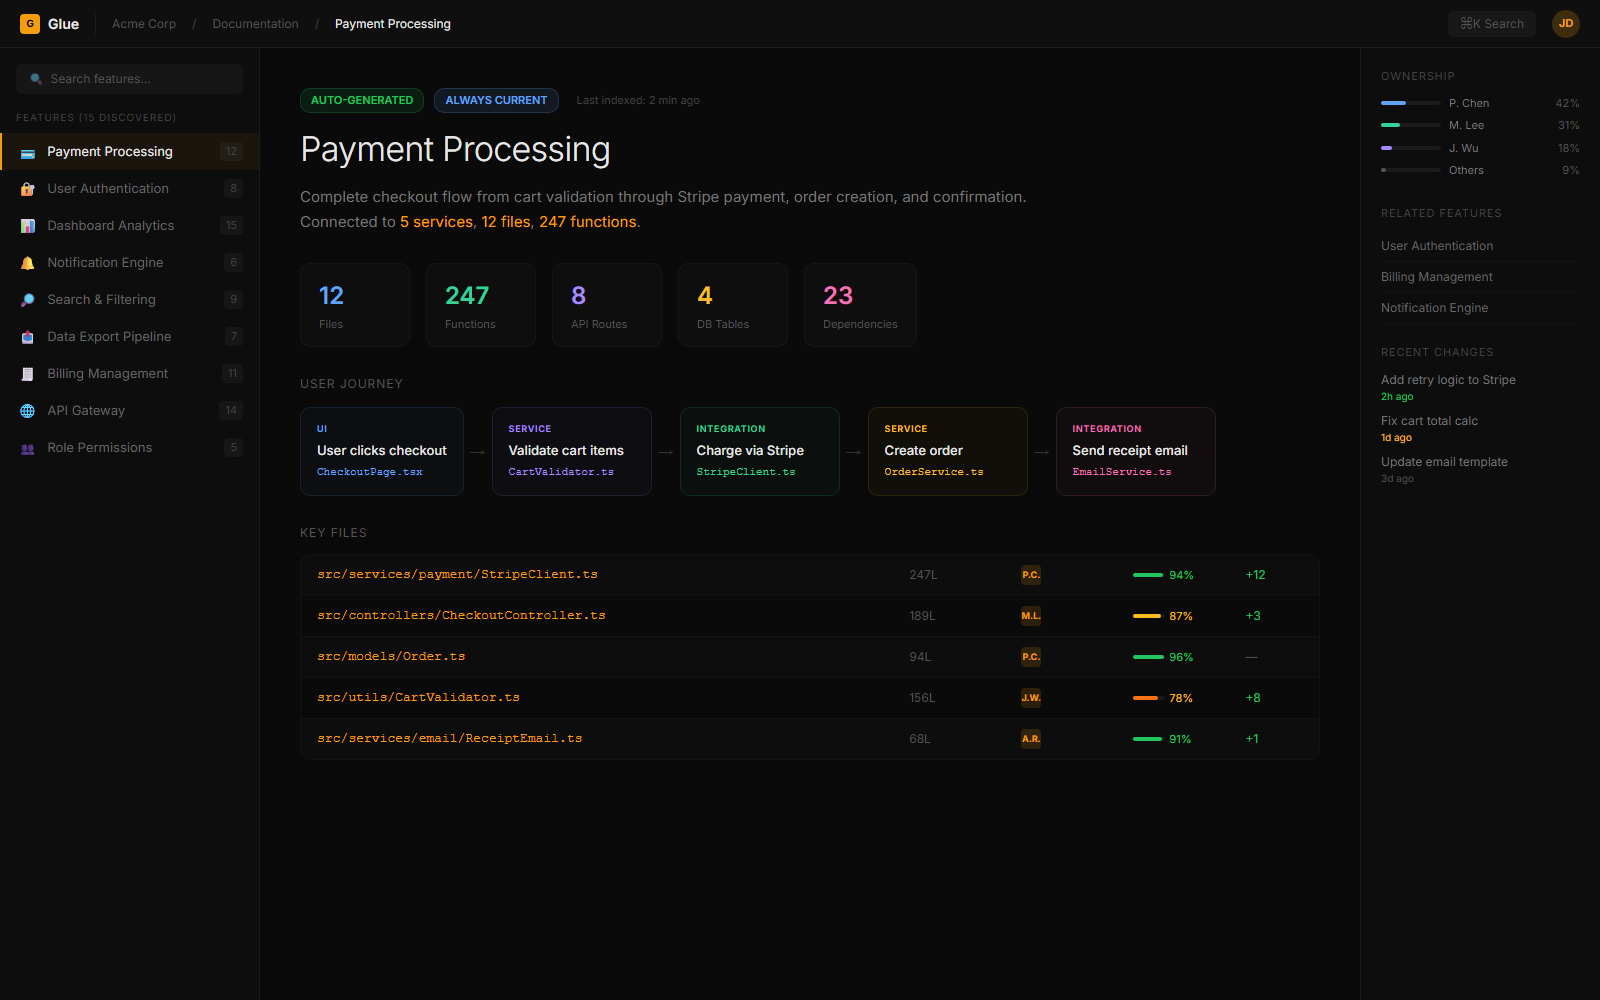
Task: Navigate to Acme Corp via breadcrumb
Action: pos(144,23)
